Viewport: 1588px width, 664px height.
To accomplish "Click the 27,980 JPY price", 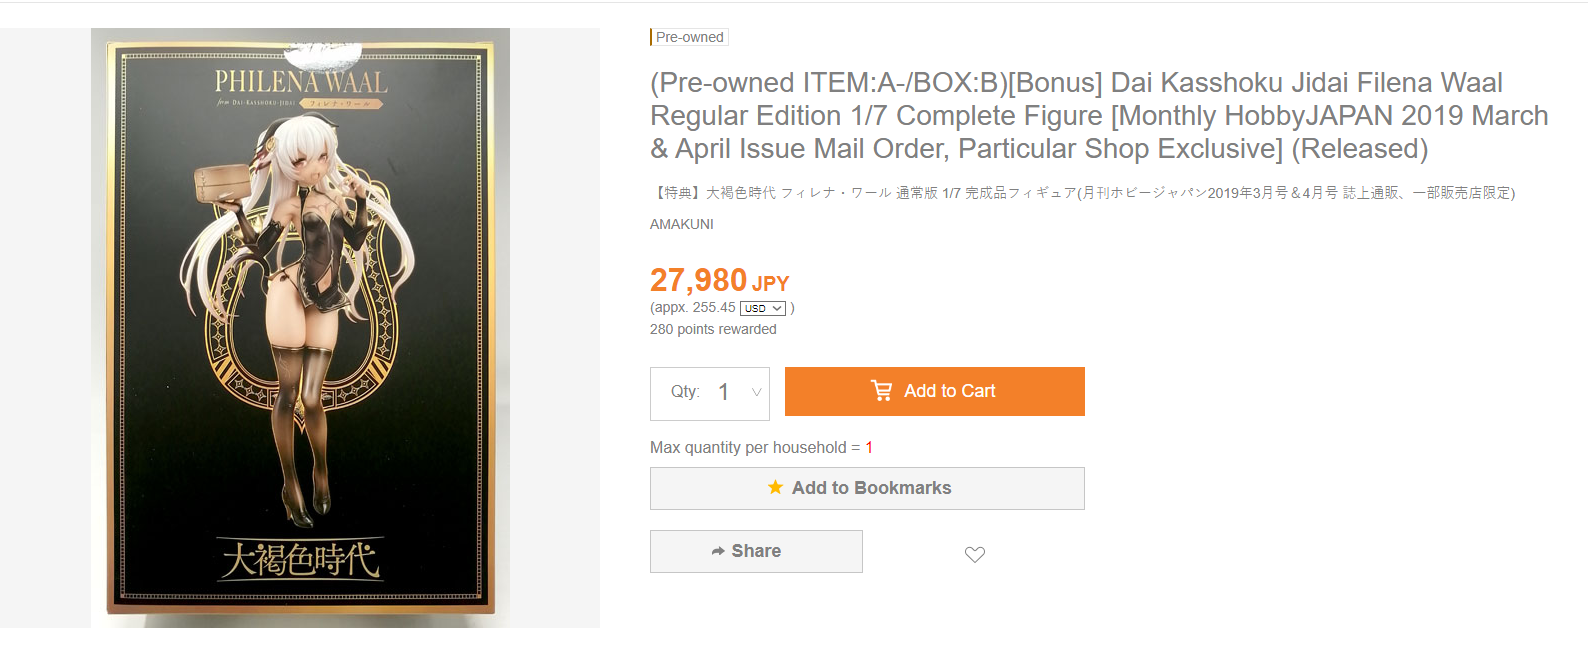I will click(719, 280).
